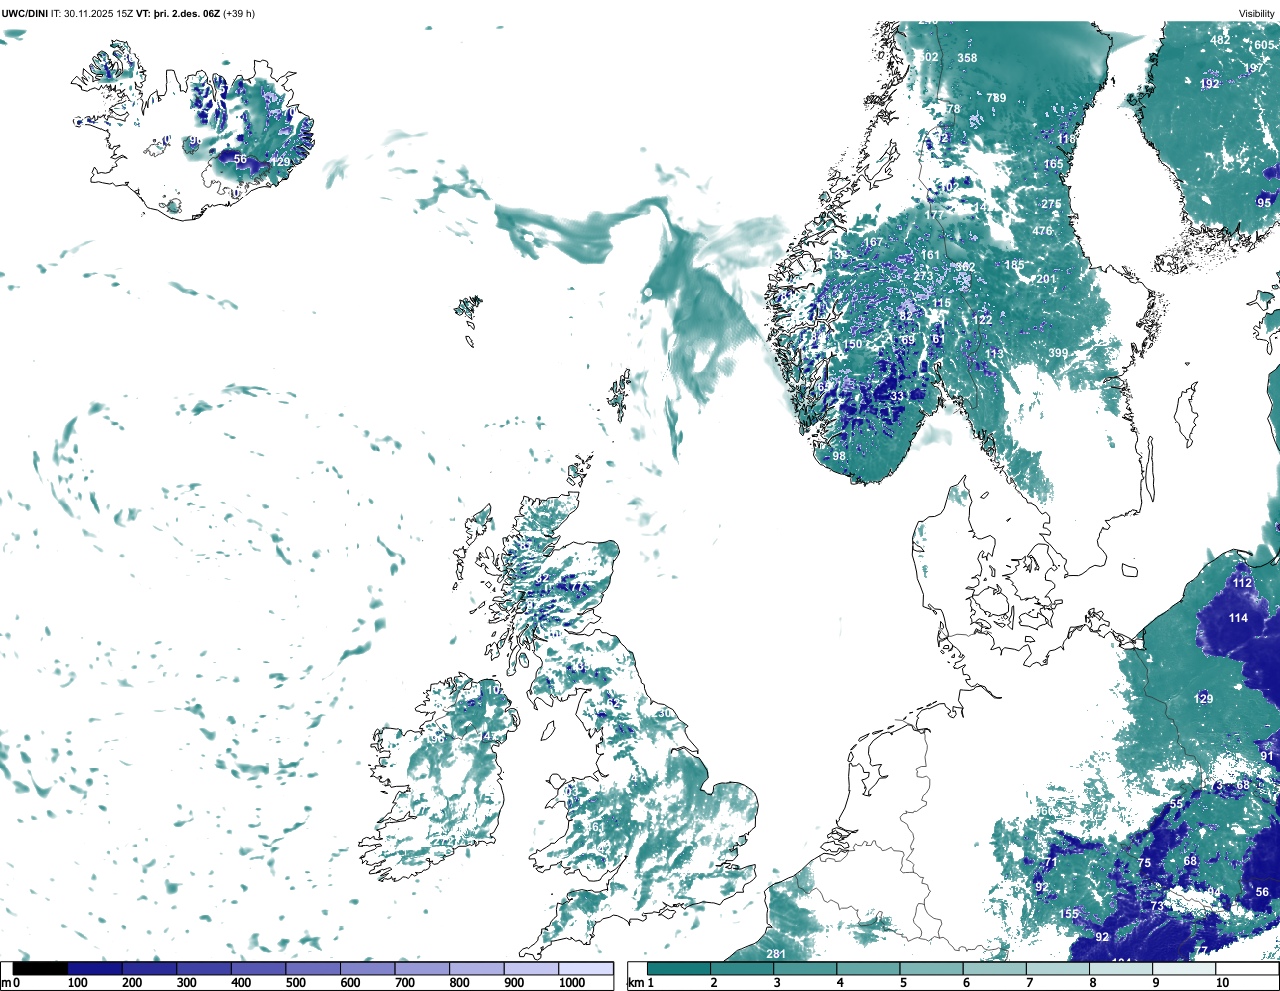Click the dark teal 1–2 km legend swatch
The width and height of the screenshot is (1280, 991).
tap(679, 968)
